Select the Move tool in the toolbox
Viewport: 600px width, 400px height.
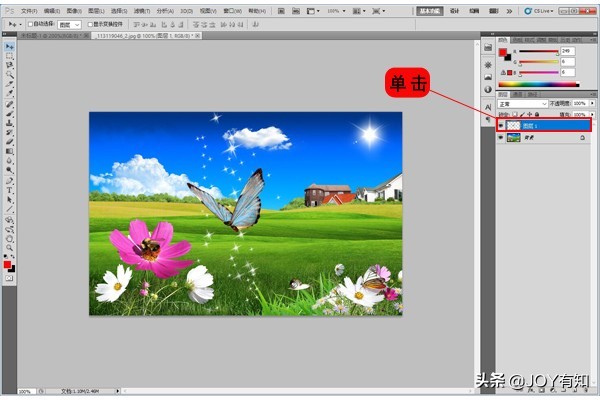(x=10, y=47)
